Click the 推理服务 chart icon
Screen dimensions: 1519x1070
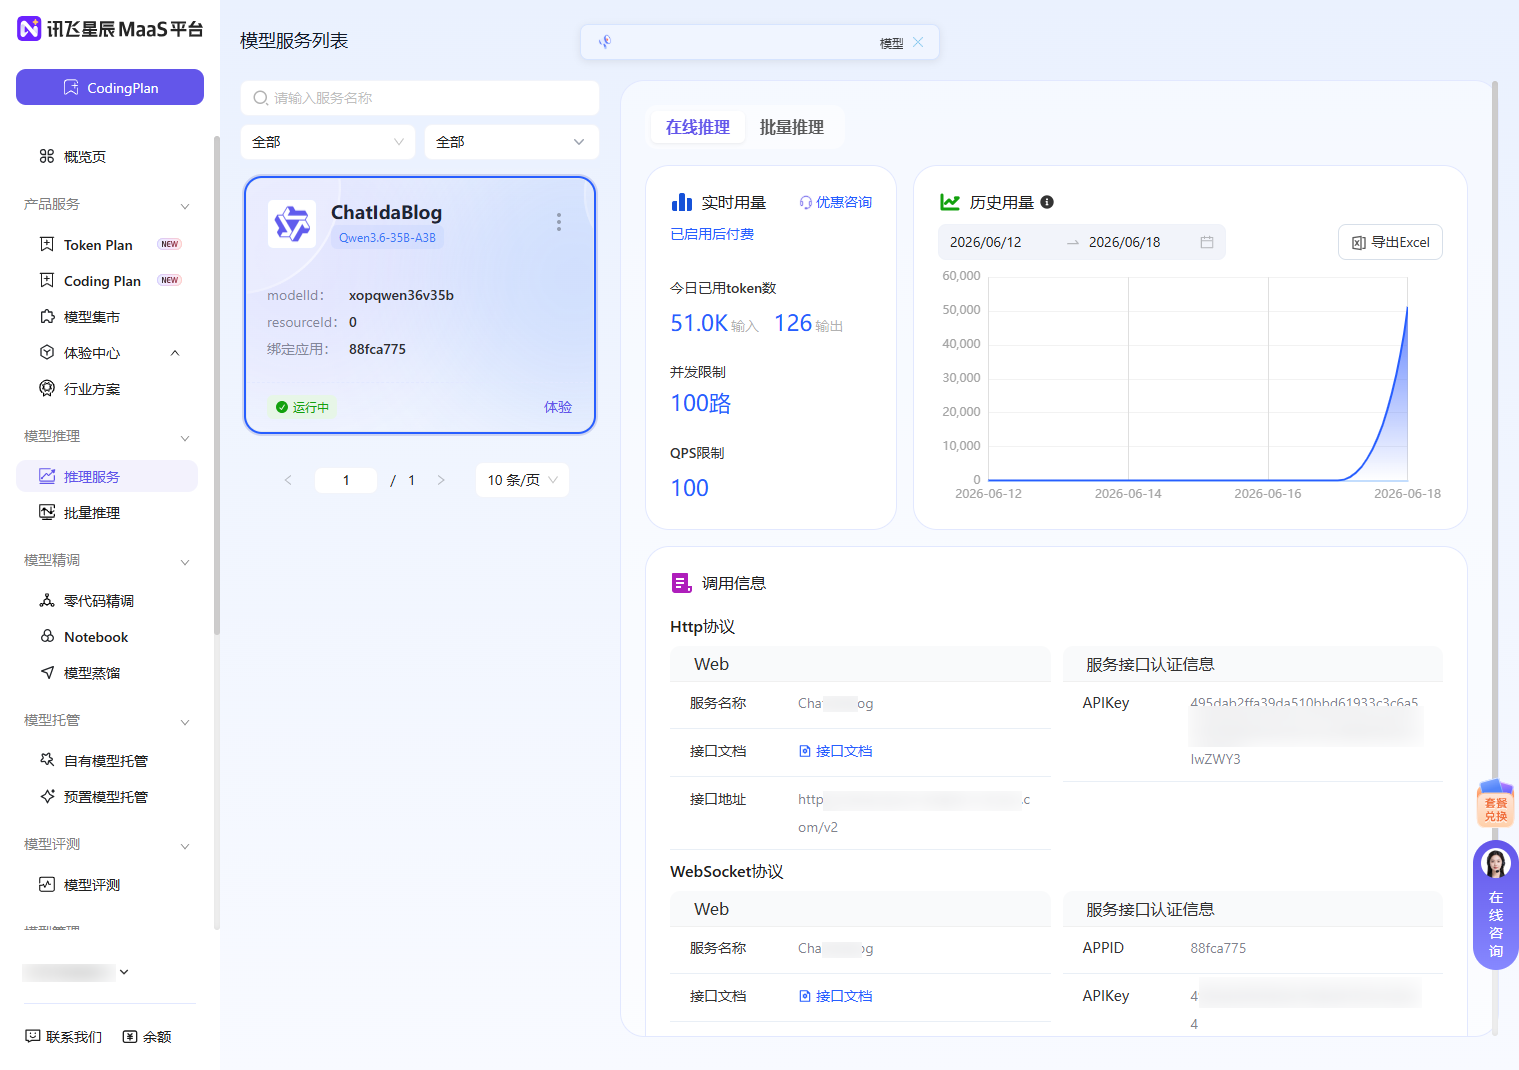[47, 476]
